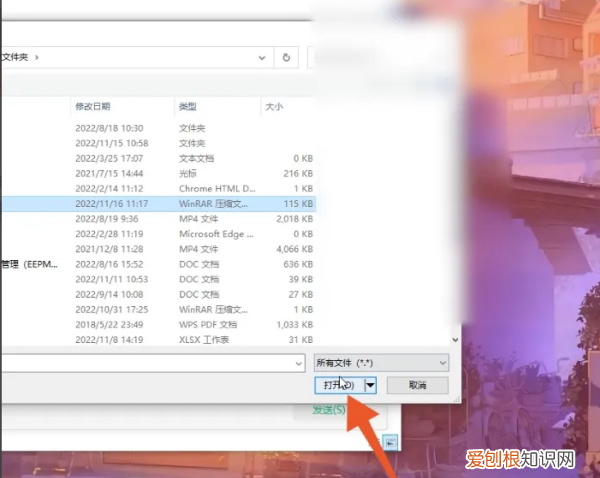Image resolution: width=600 pixels, height=478 pixels.
Task: Select the row dated 2022/8/18 10:30
Action: click(x=158, y=128)
